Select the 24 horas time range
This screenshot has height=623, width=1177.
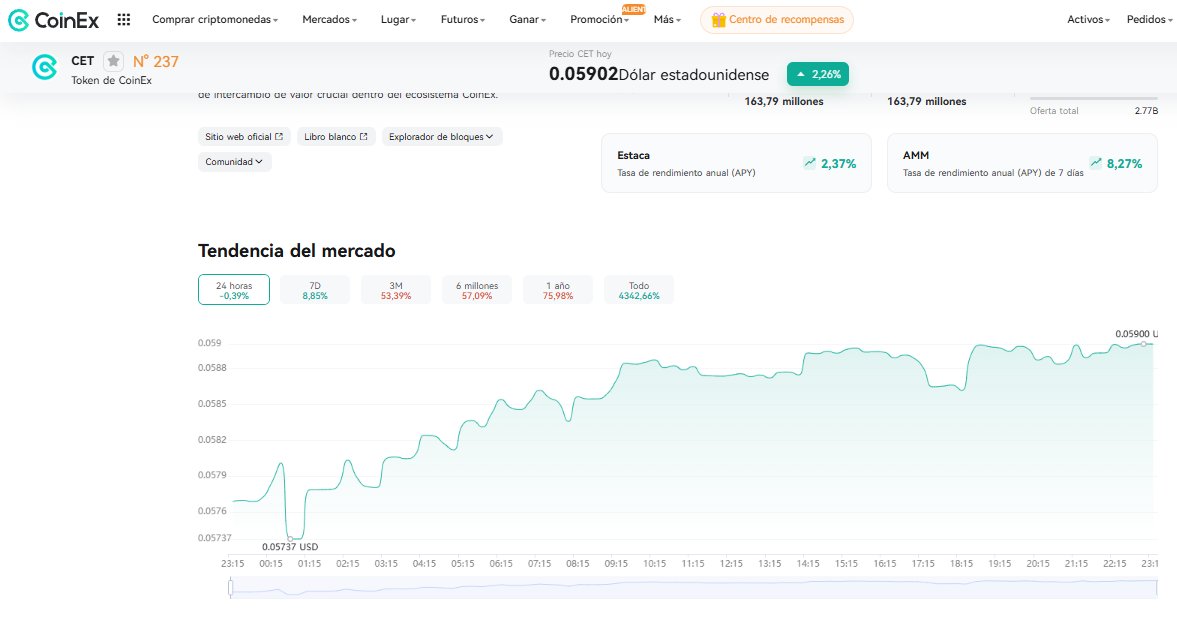(x=233, y=289)
